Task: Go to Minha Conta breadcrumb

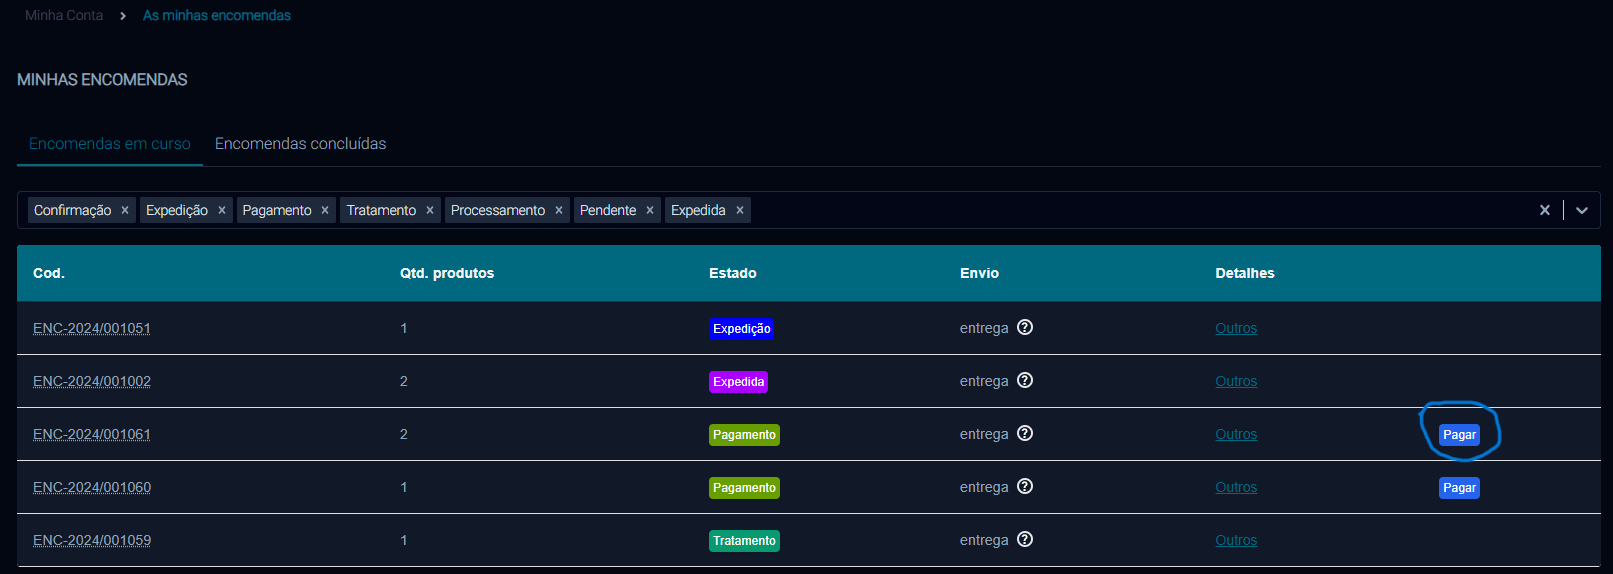Action: point(64,15)
